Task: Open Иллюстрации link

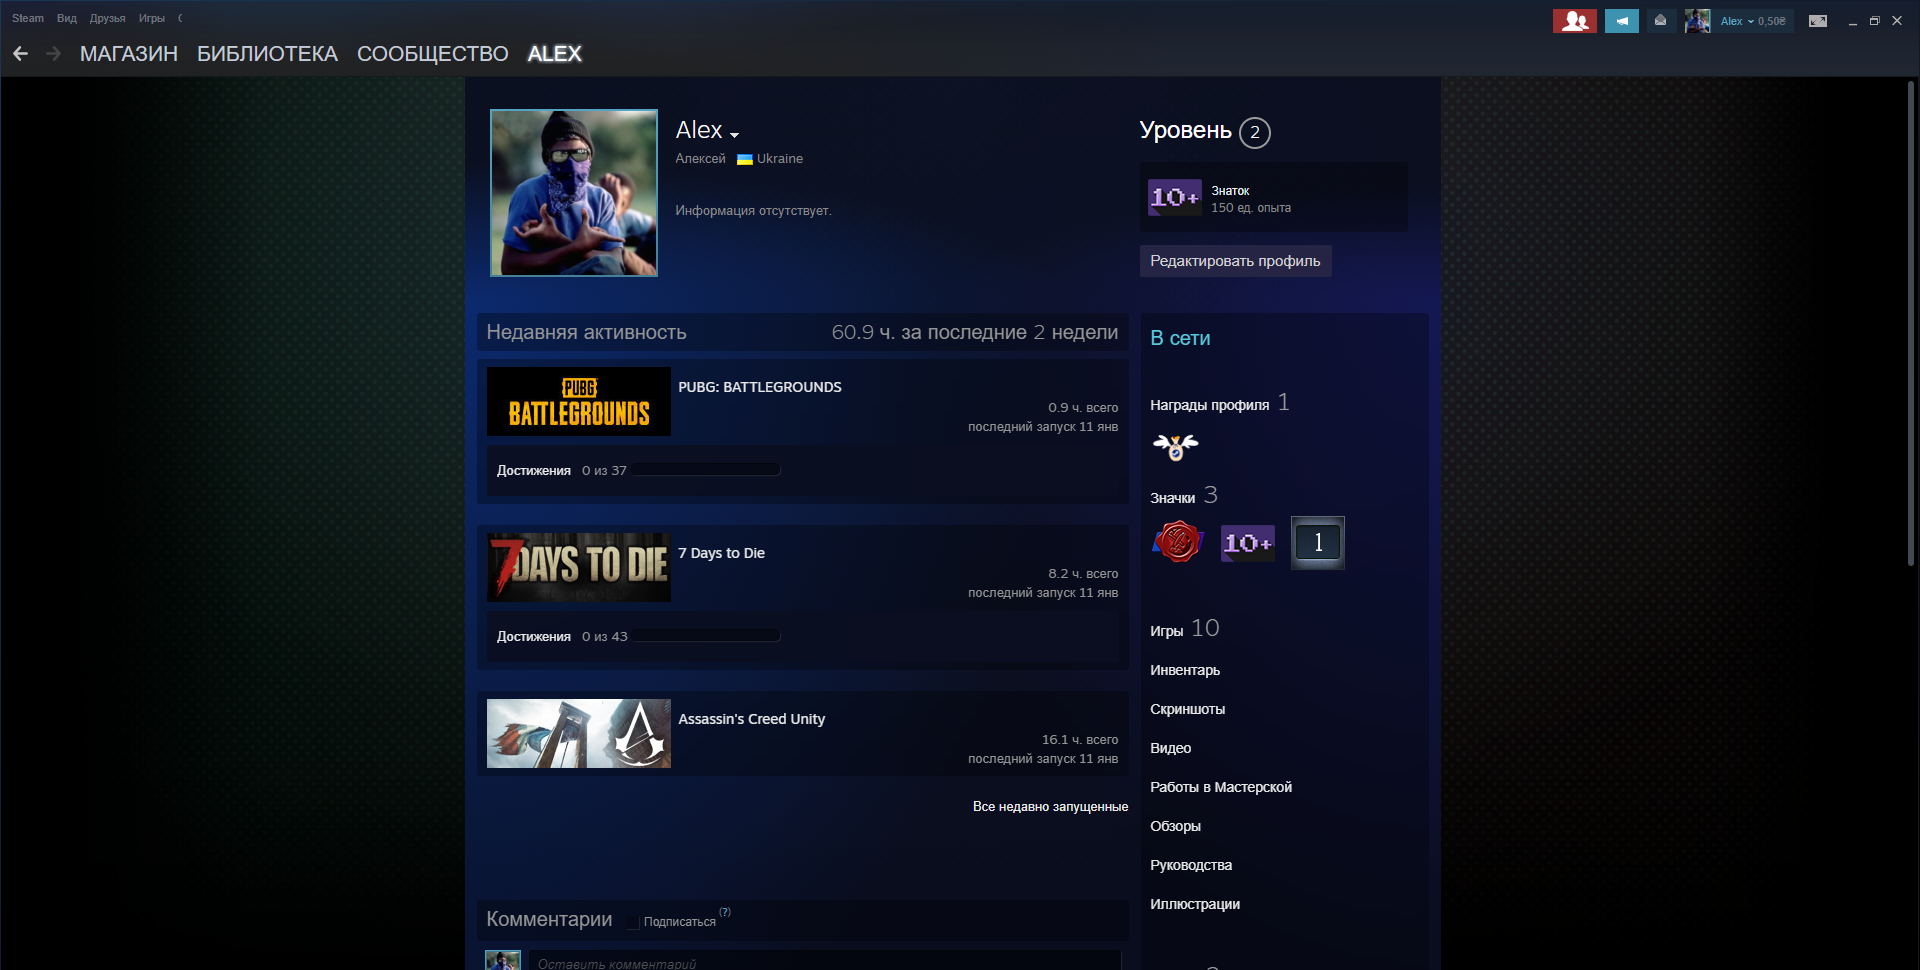Action: click(x=1195, y=904)
